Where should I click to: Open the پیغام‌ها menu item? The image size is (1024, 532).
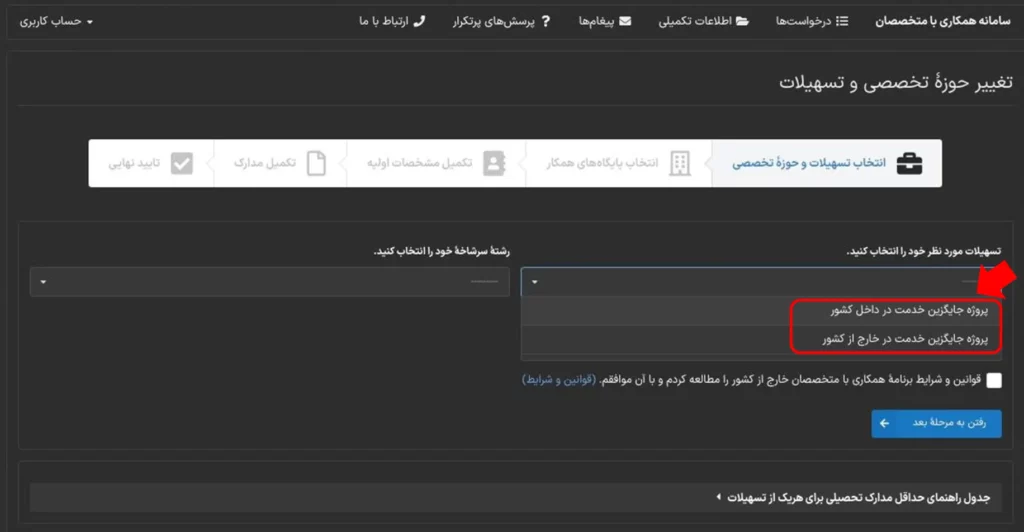[605, 21]
